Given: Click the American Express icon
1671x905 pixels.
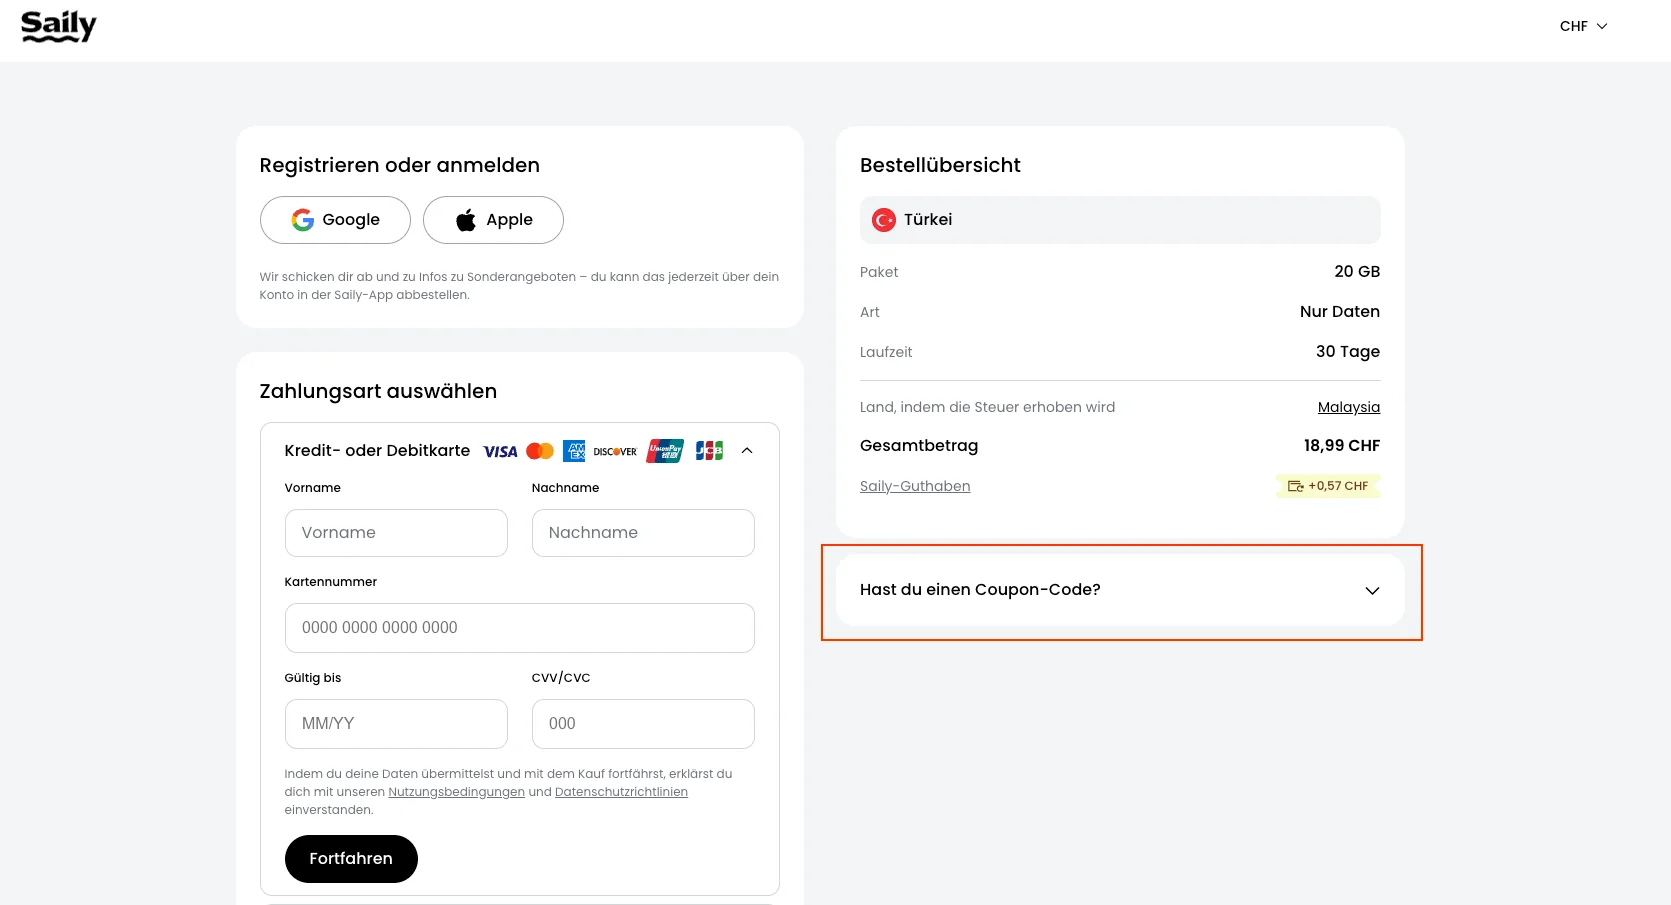Looking at the screenshot, I should [574, 451].
